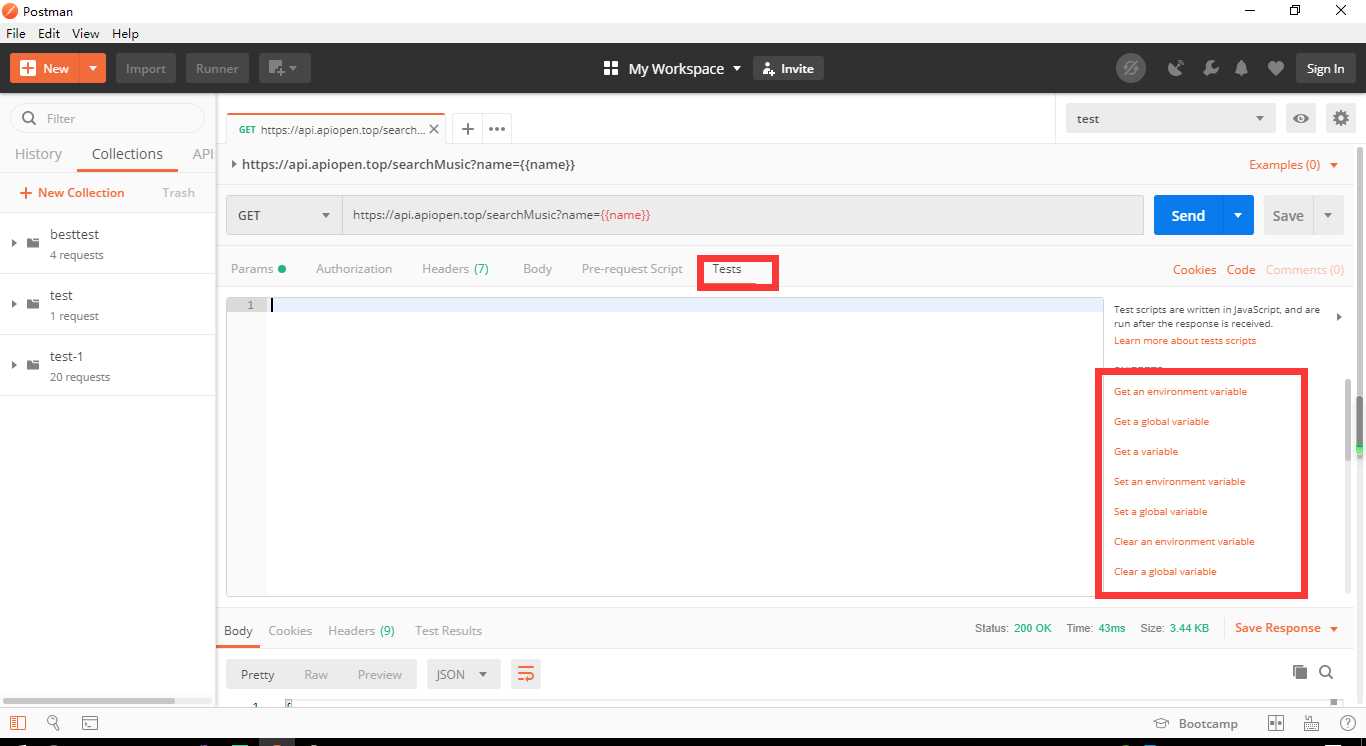Open the GET method dropdown
Viewport: 1366px width, 746px height.
284,215
